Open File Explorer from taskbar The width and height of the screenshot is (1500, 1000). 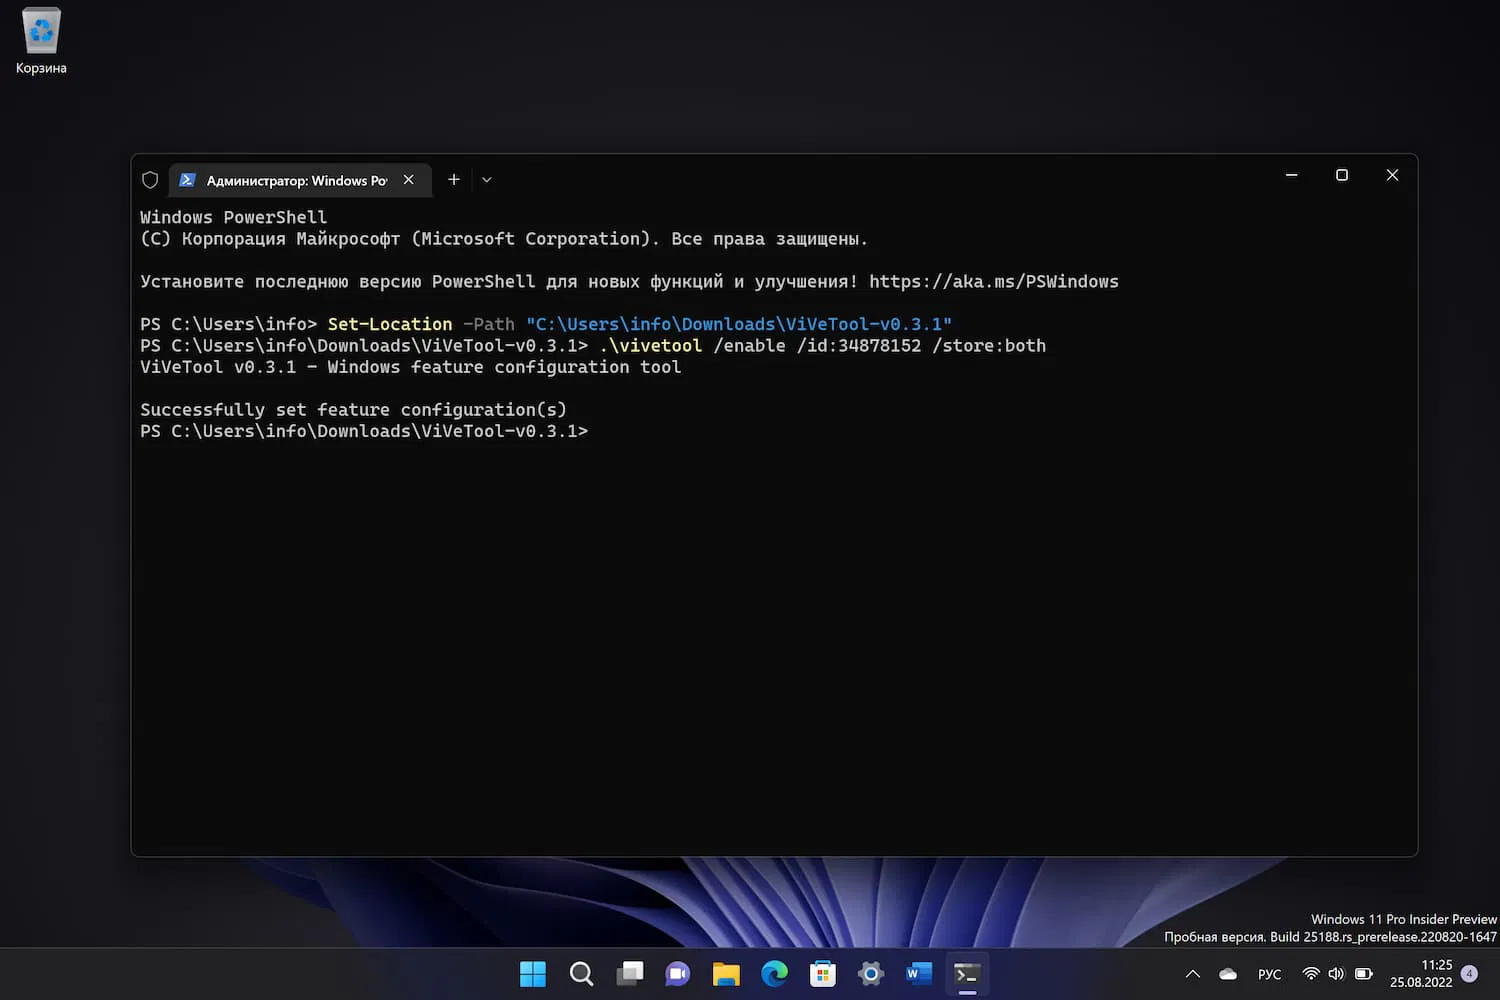click(x=726, y=974)
